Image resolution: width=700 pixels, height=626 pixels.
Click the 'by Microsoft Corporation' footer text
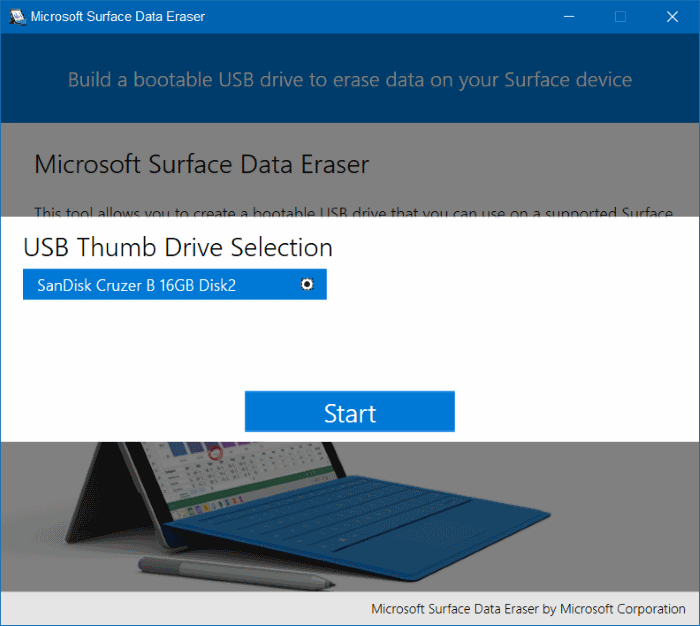(613, 609)
